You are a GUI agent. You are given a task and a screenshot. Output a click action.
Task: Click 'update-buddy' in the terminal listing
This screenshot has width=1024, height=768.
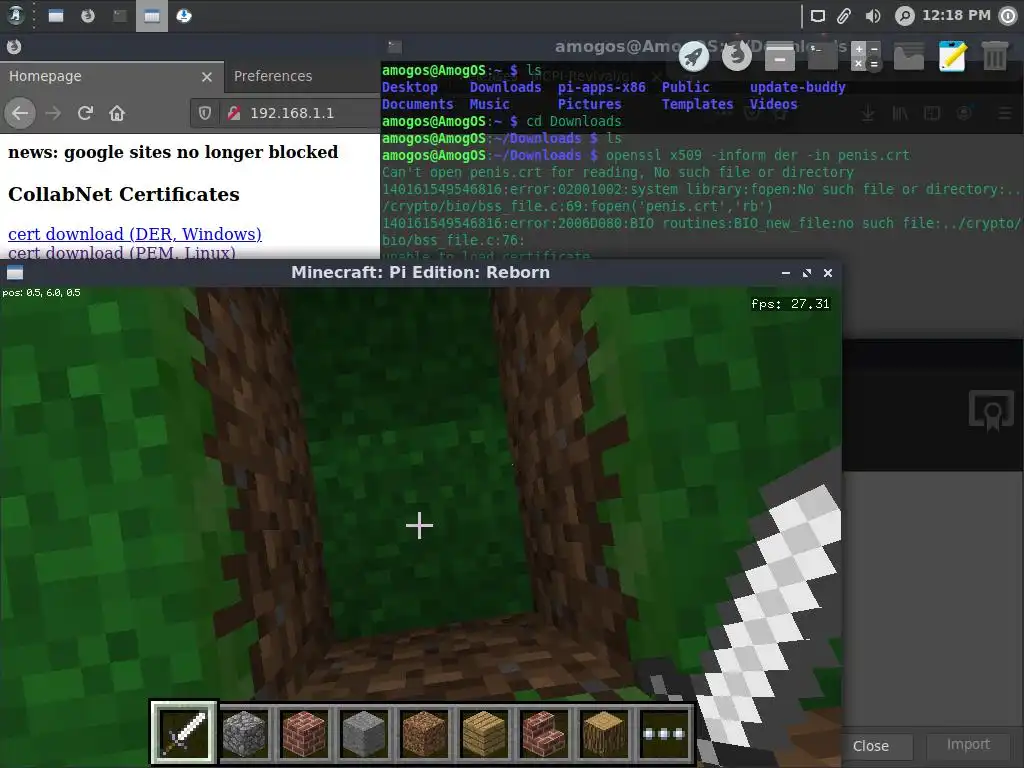click(797, 88)
